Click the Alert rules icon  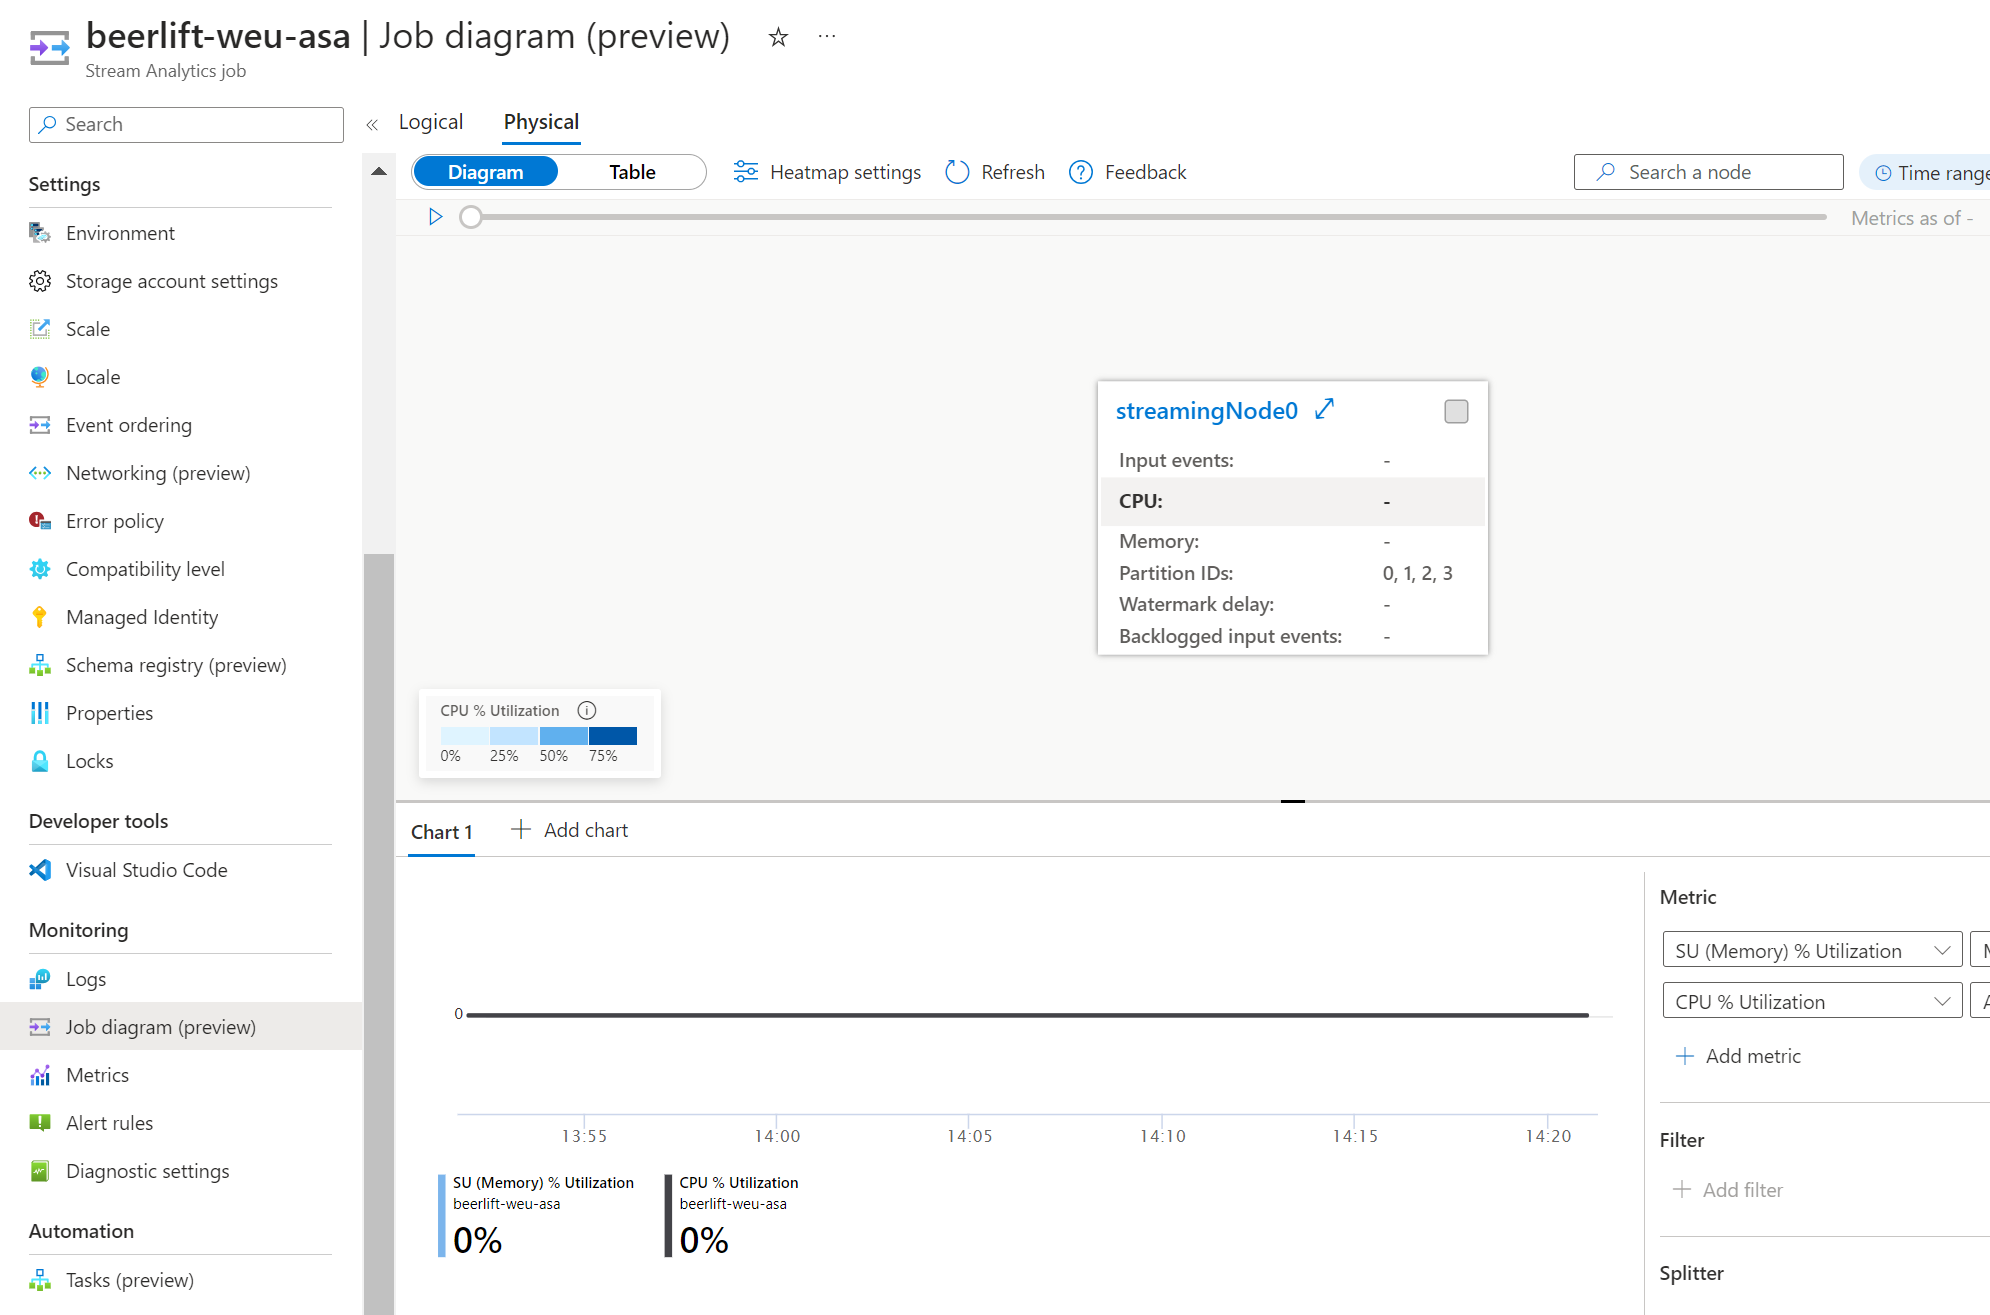[40, 1123]
